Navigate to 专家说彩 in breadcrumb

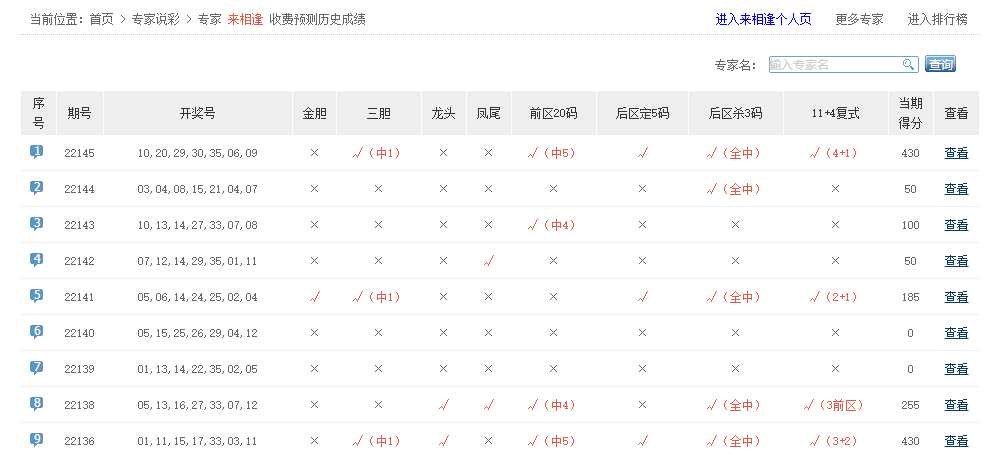coord(155,19)
